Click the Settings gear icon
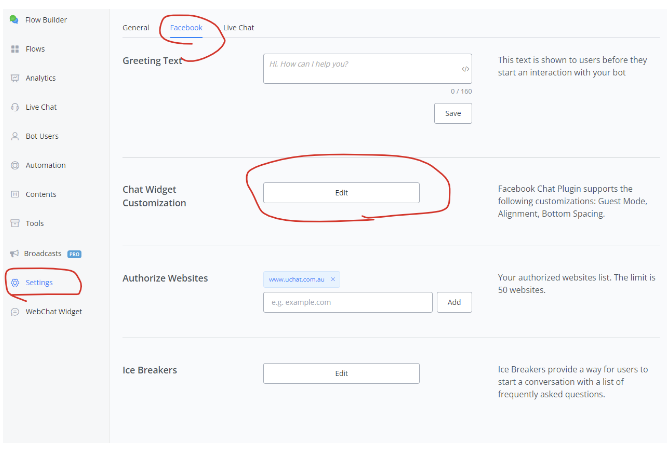The height and width of the screenshot is (458, 672). (x=15, y=283)
